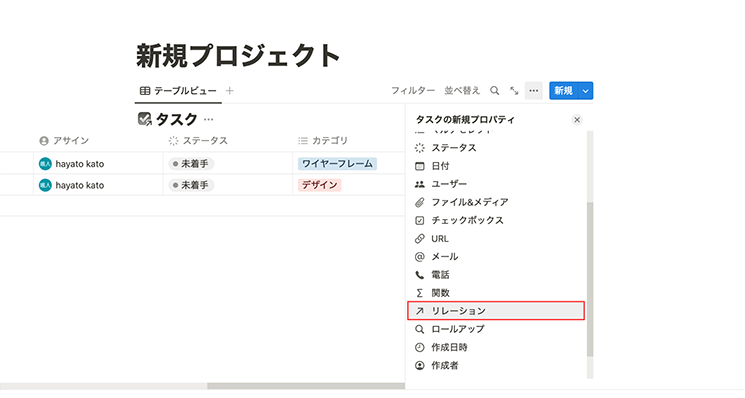The height and width of the screenshot is (398, 745).
Task: Click the カテゴリ column header
Action: point(349,141)
